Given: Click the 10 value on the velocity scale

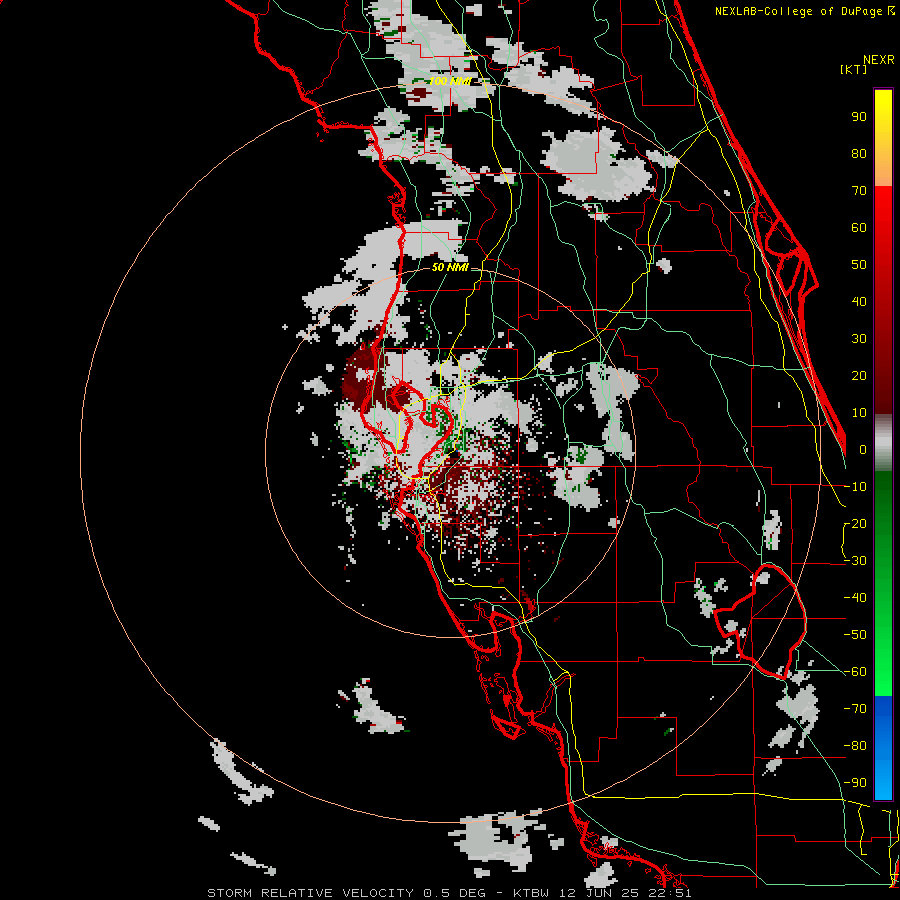Looking at the screenshot, I should (859, 413).
